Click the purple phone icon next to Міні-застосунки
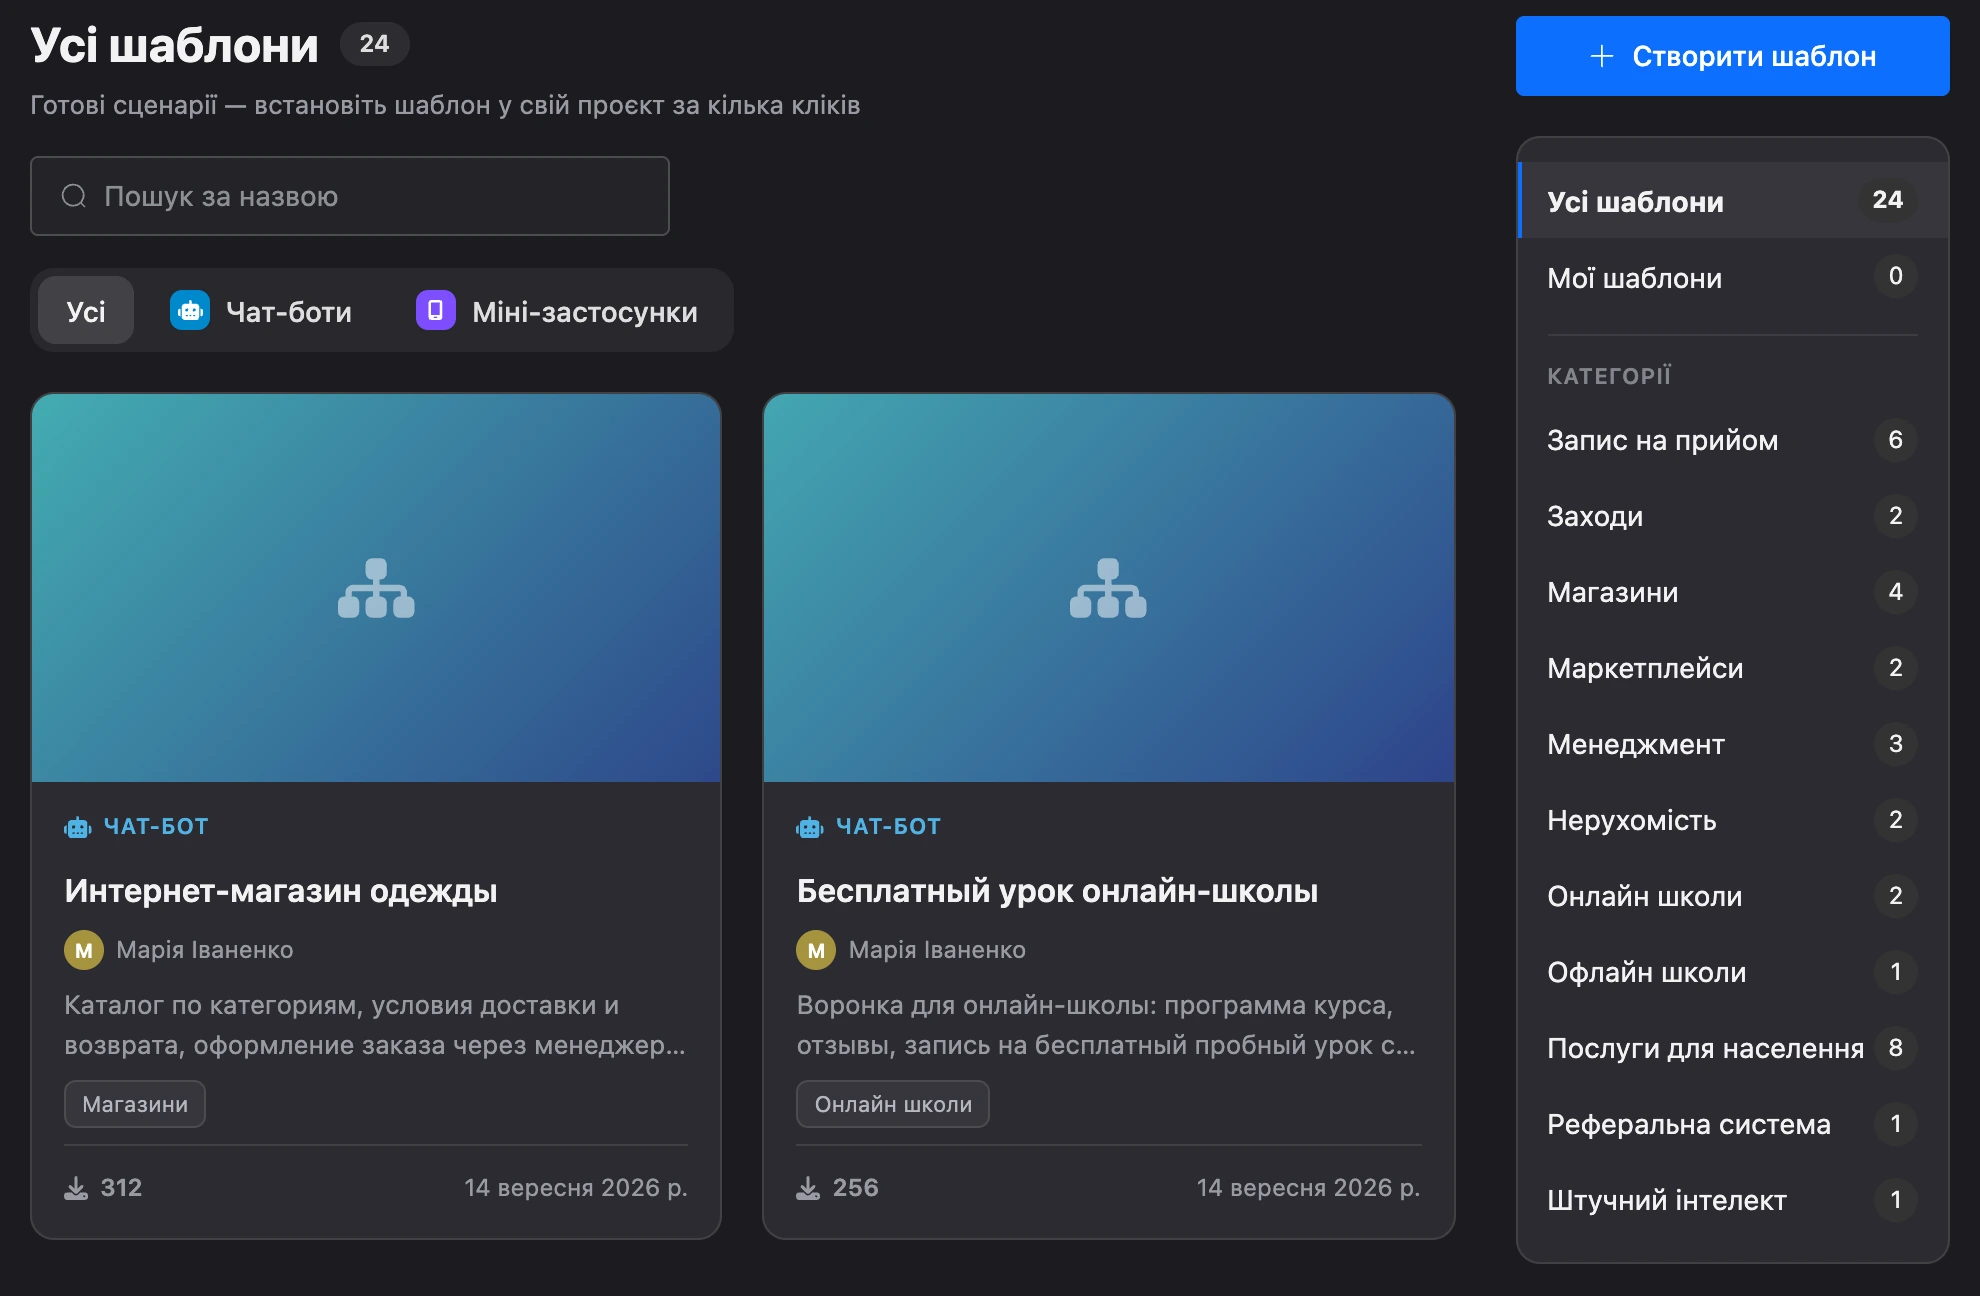 [436, 311]
